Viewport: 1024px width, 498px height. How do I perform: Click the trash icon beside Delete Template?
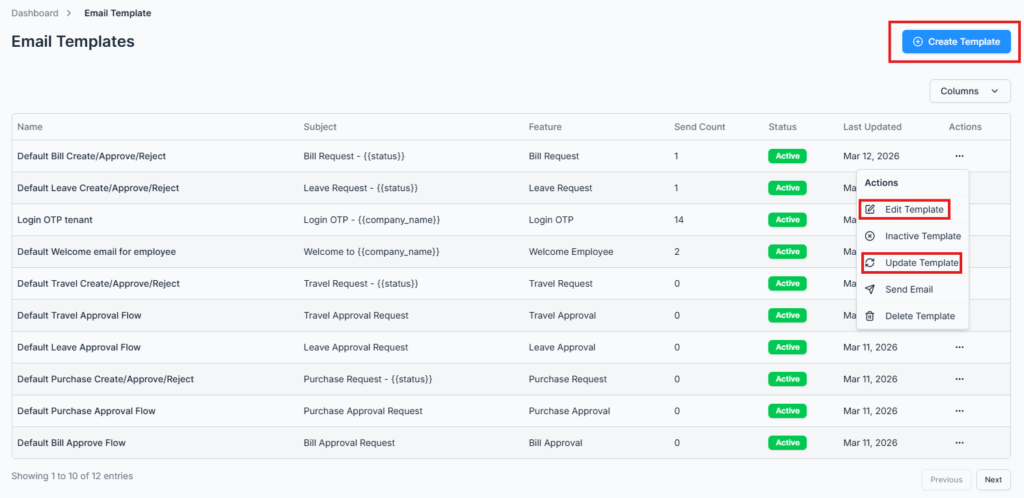click(x=870, y=316)
